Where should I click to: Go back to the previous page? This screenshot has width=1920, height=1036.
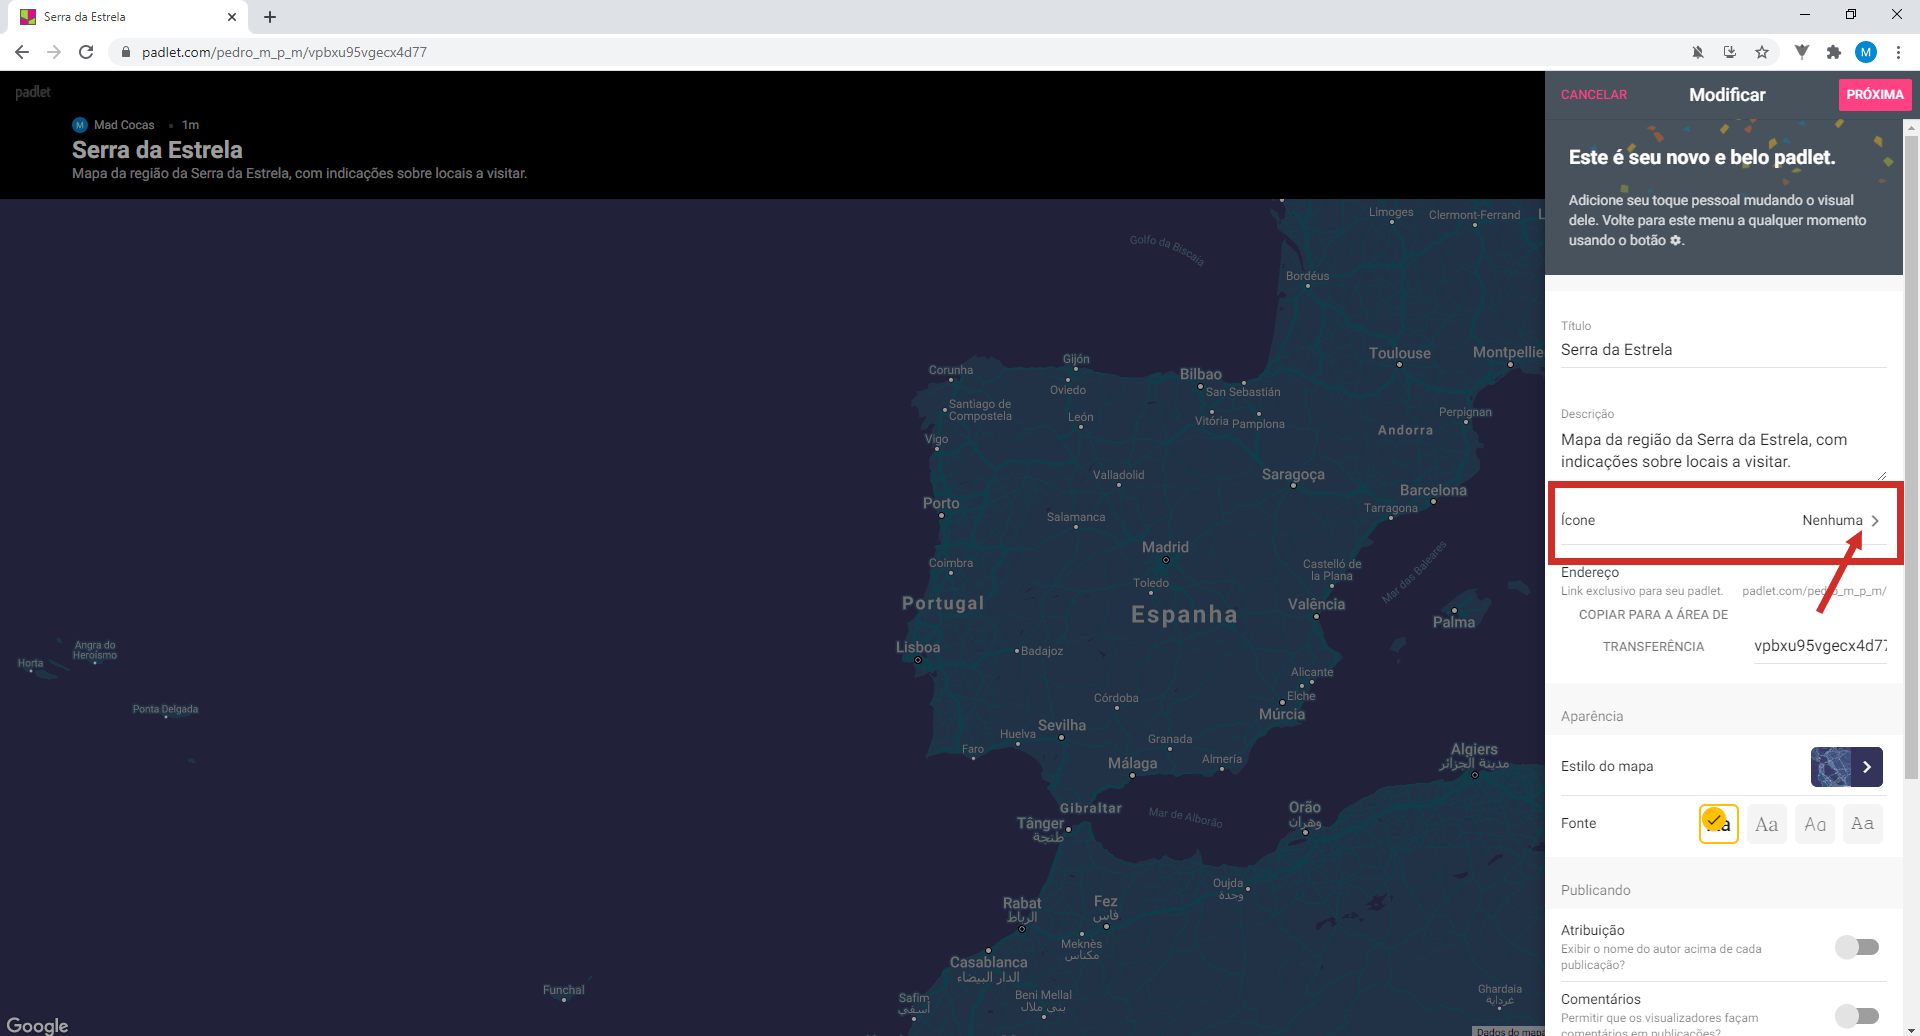[22, 52]
